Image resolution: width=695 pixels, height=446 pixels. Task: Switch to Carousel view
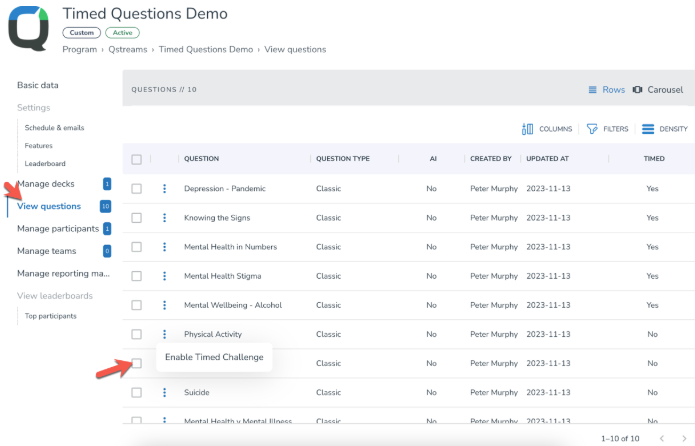658,90
